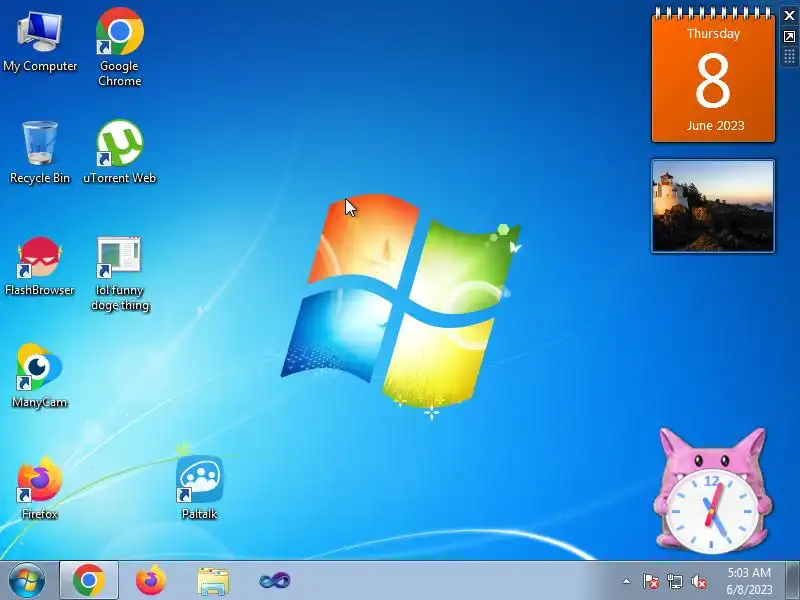Open Chrome from the taskbar
Image resolution: width=800 pixels, height=600 pixels.
(x=89, y=581)
